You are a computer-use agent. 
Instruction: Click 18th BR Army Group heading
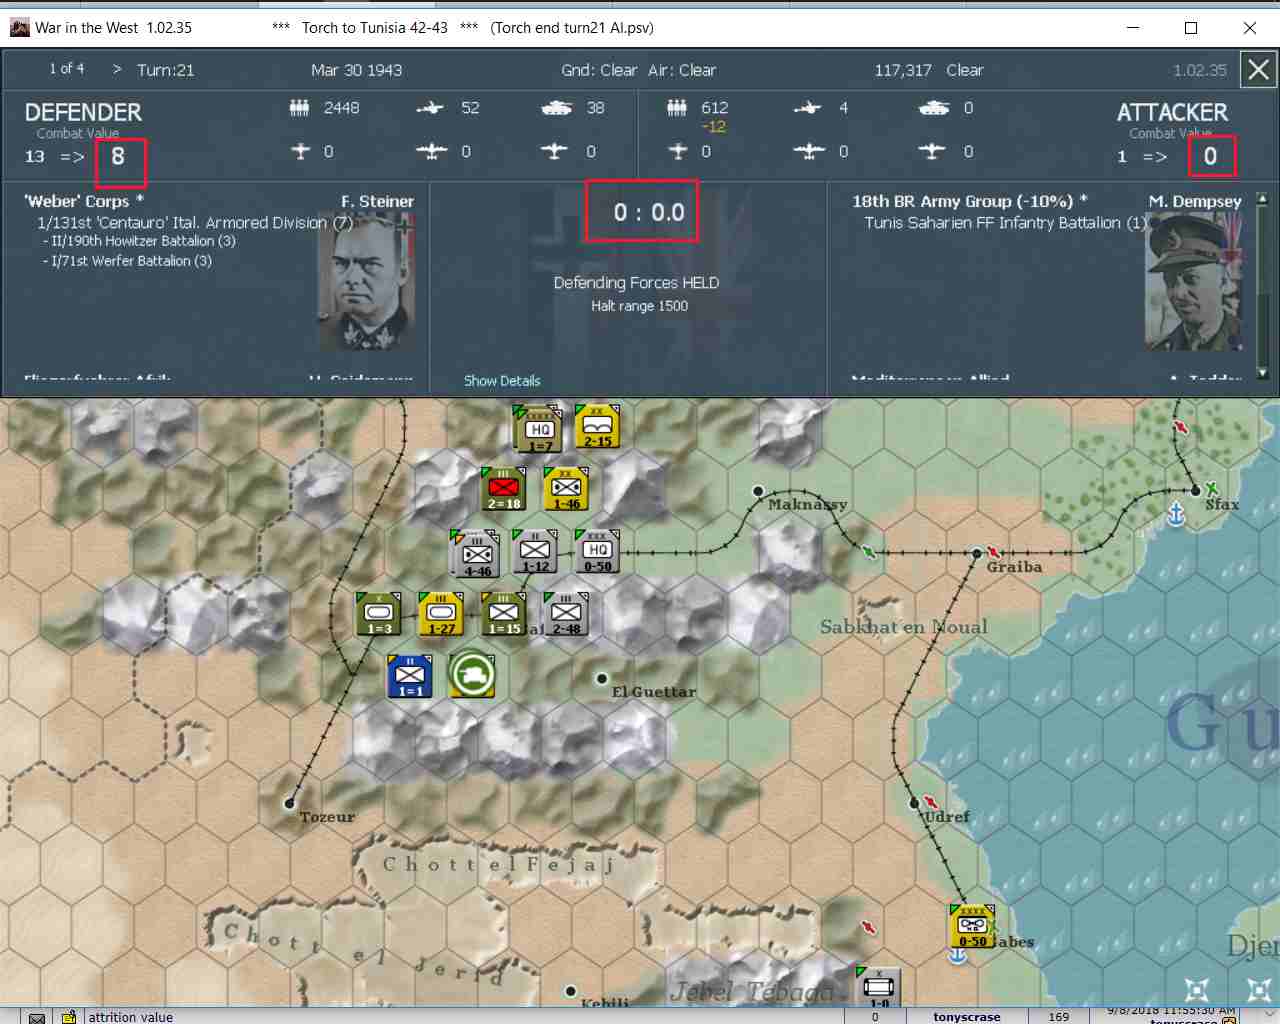click(x=970, y=201)
